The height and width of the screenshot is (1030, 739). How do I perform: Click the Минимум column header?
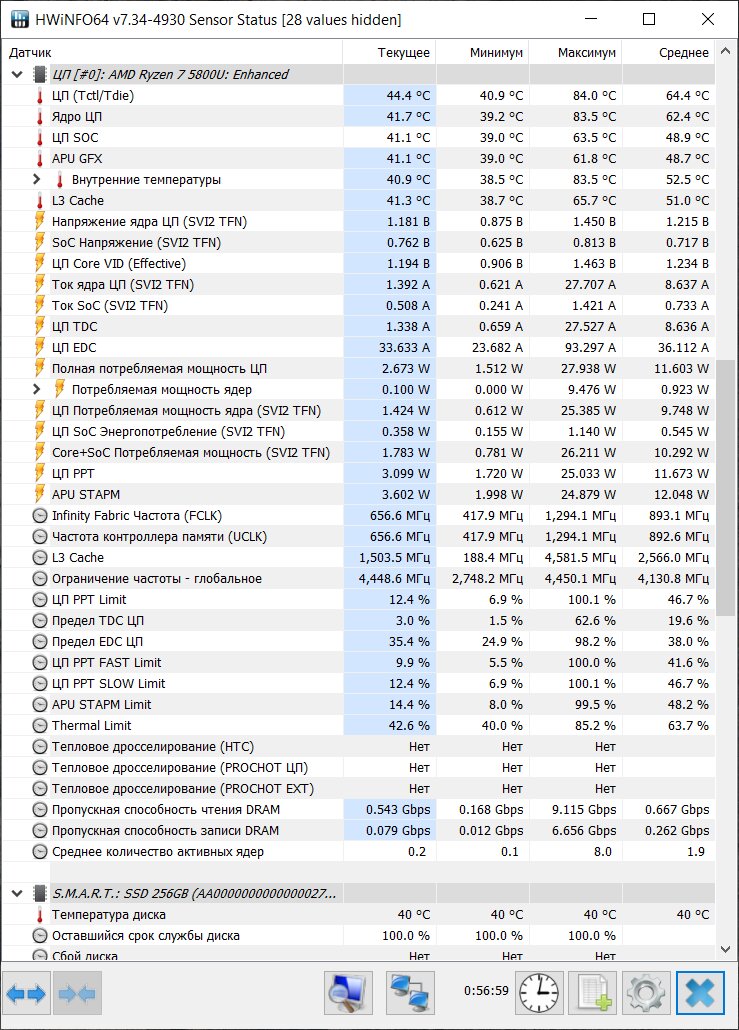coord(483,53)
